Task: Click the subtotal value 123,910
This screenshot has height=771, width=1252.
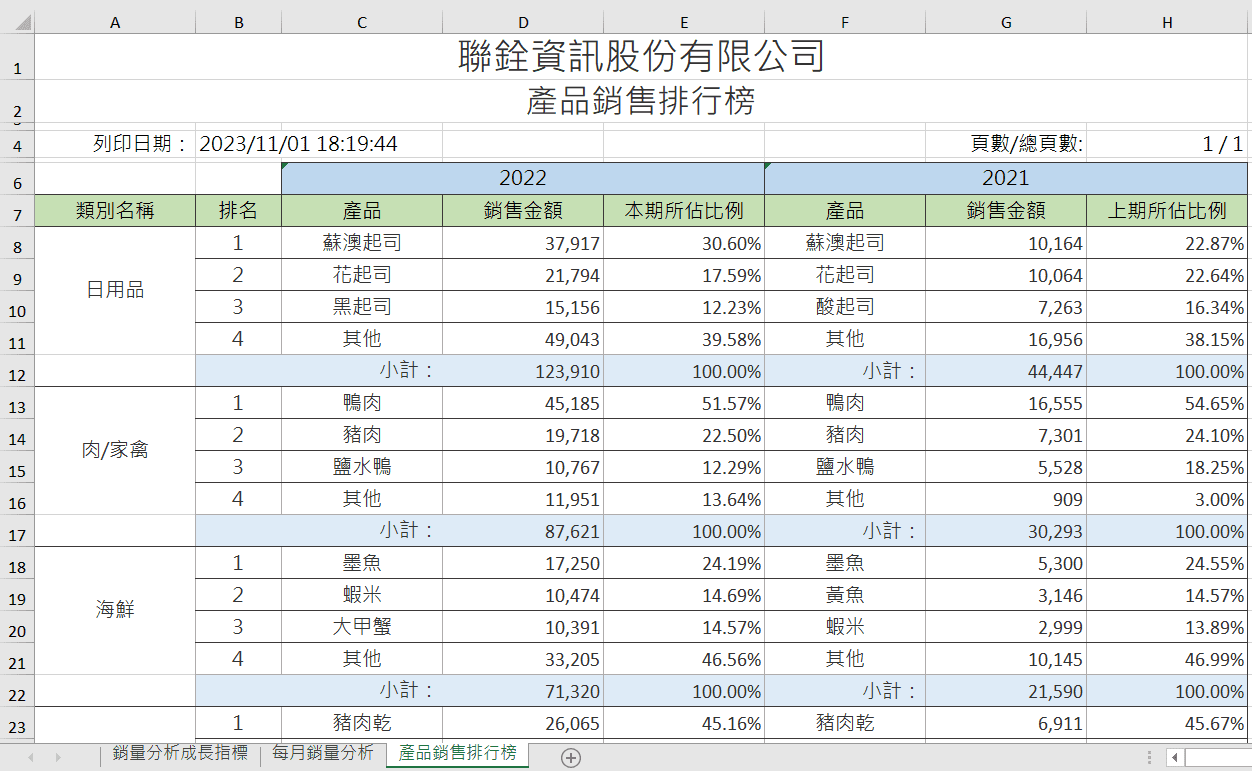Action: point(523,371)
